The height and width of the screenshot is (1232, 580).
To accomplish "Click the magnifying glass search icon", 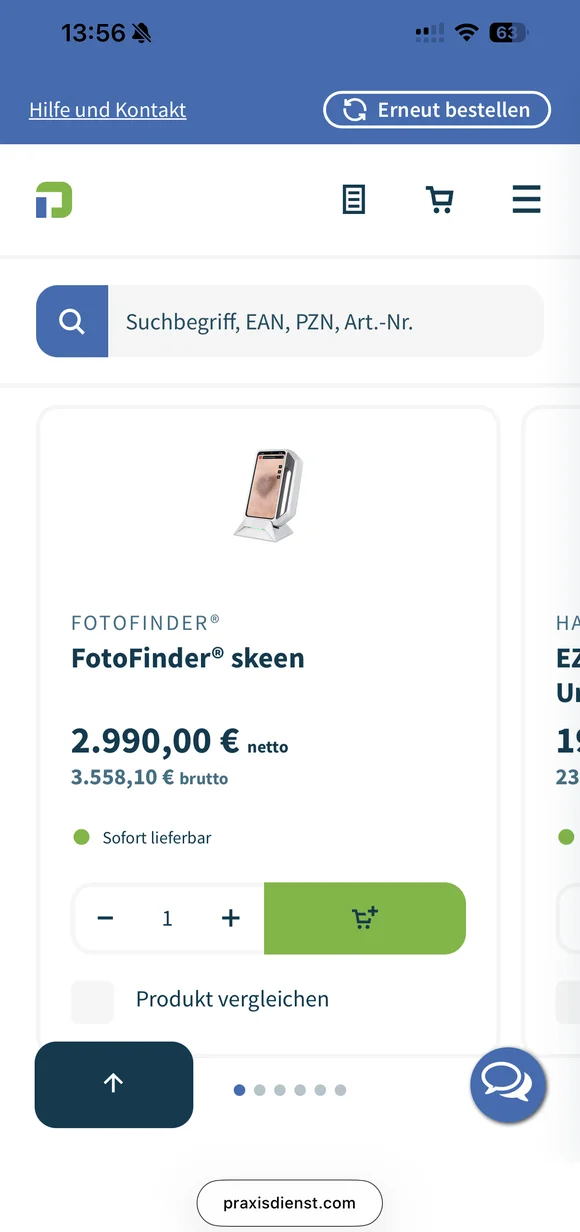I will [71, 321].
